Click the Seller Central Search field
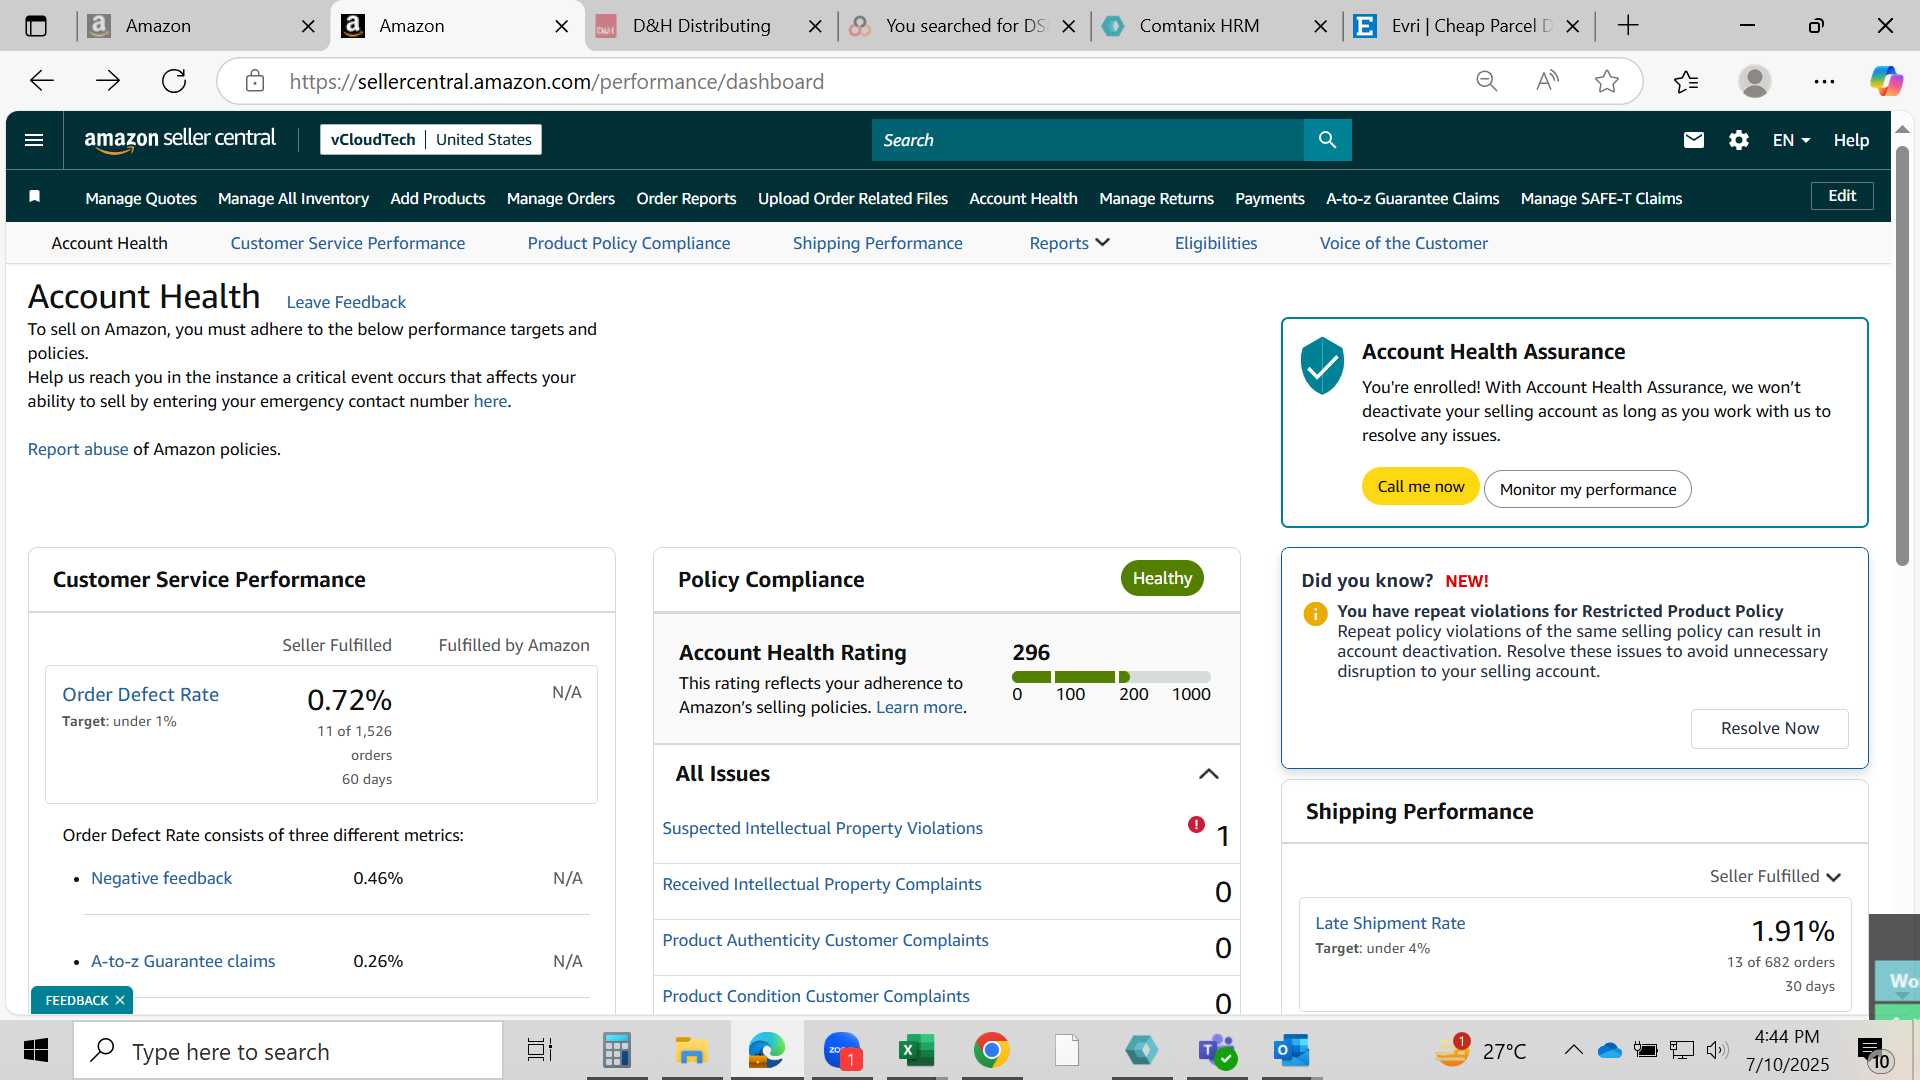Screen dimensions: 1920x1080 [x=1087, y=140]
